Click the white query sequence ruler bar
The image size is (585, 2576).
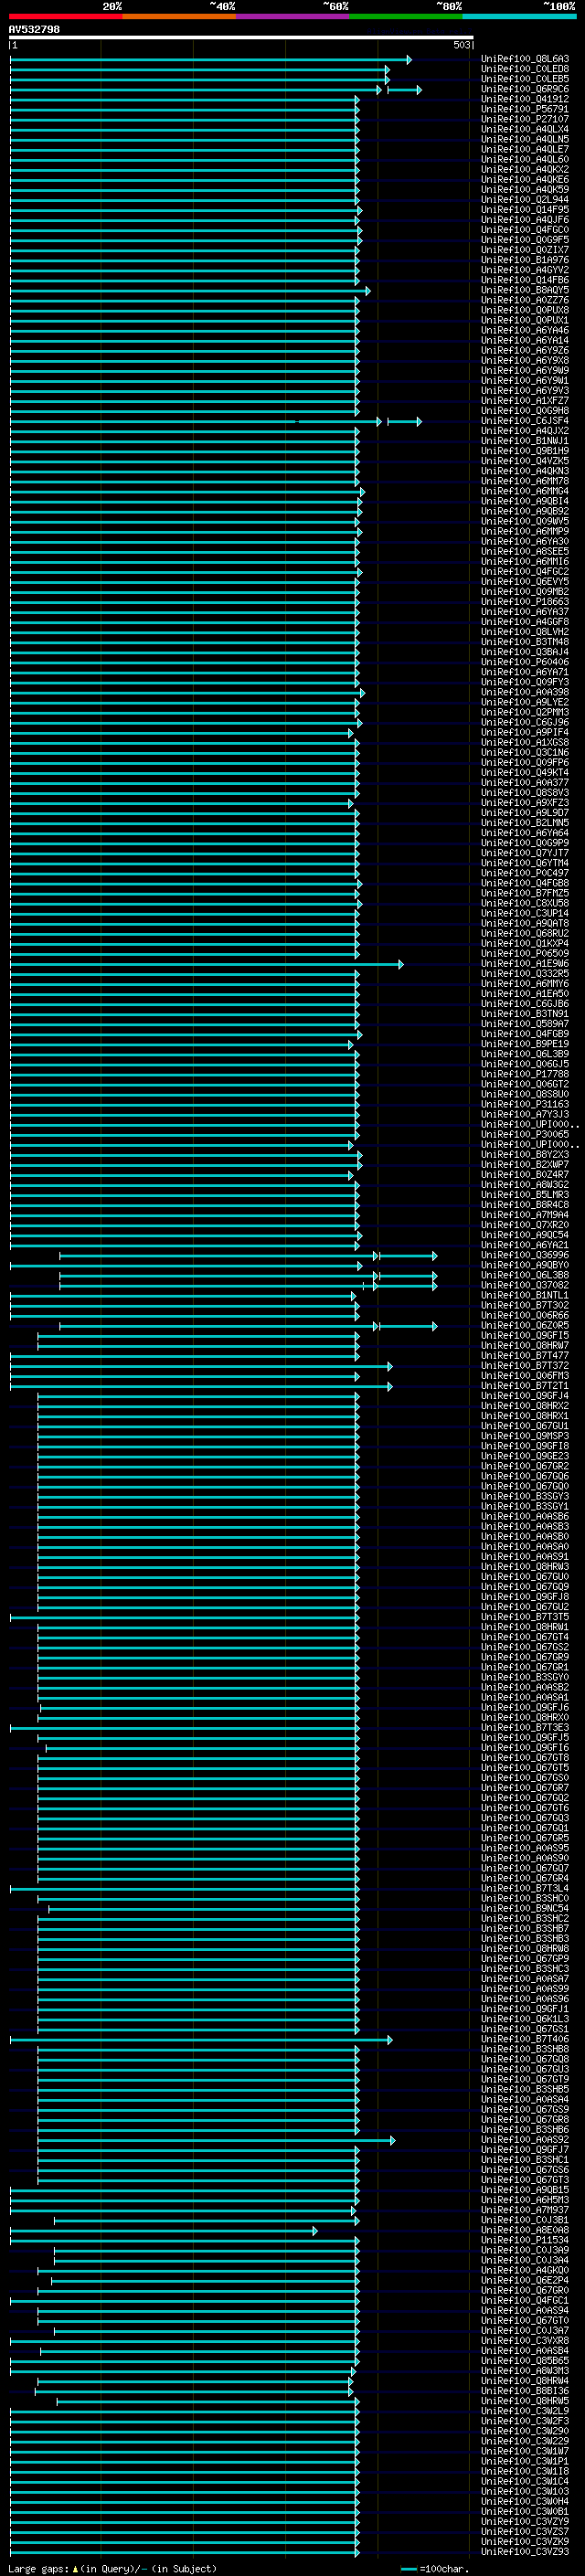(241, 37)
